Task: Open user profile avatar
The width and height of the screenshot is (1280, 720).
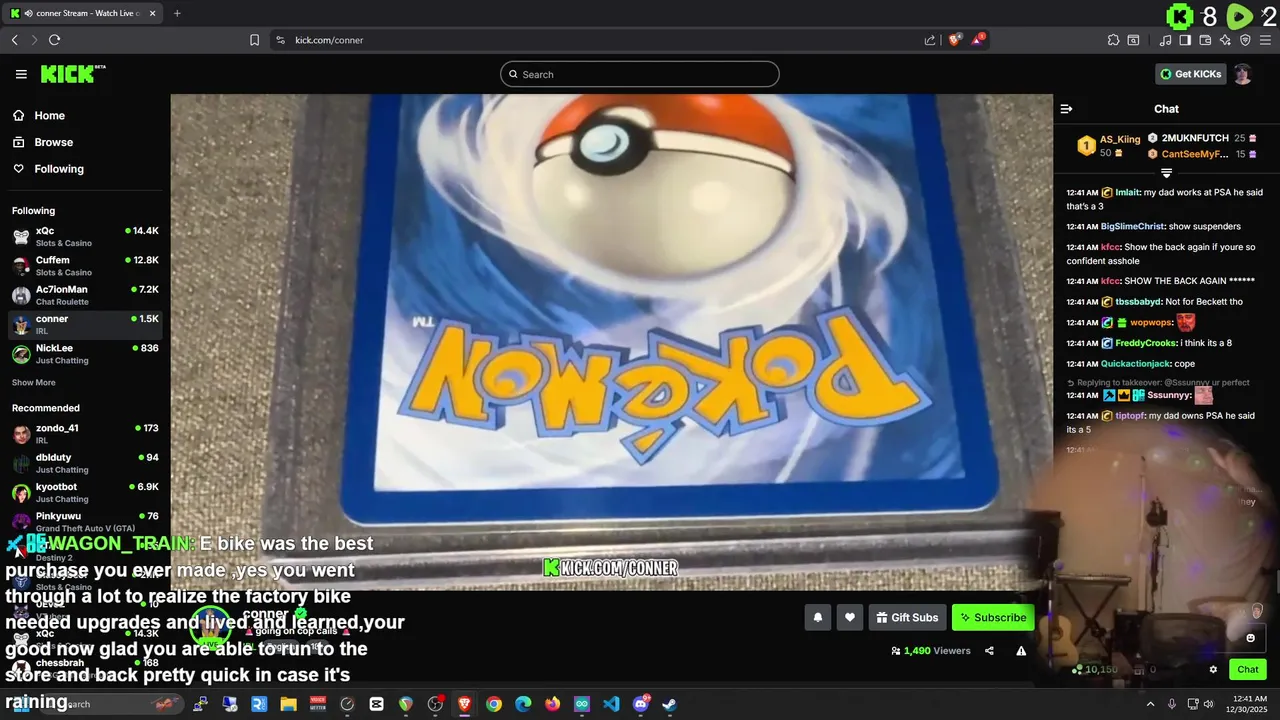Action: point(1242,74)
